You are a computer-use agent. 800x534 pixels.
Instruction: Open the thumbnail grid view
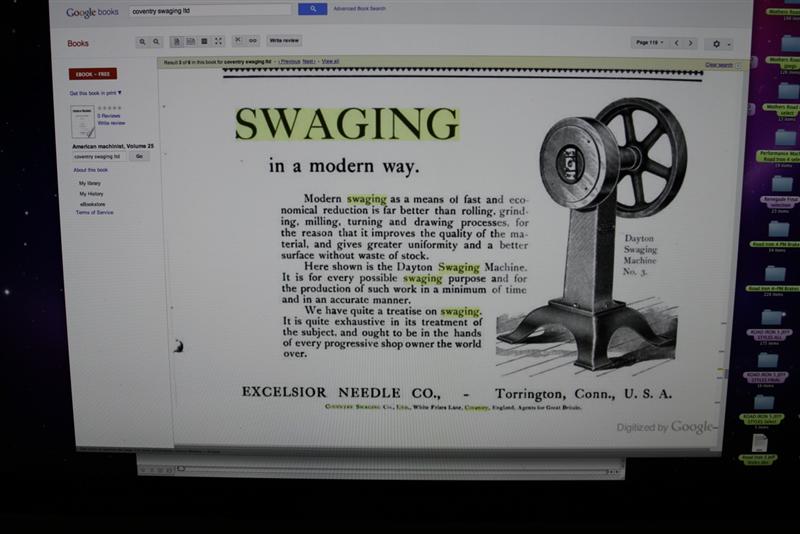[x=204, y=41]
